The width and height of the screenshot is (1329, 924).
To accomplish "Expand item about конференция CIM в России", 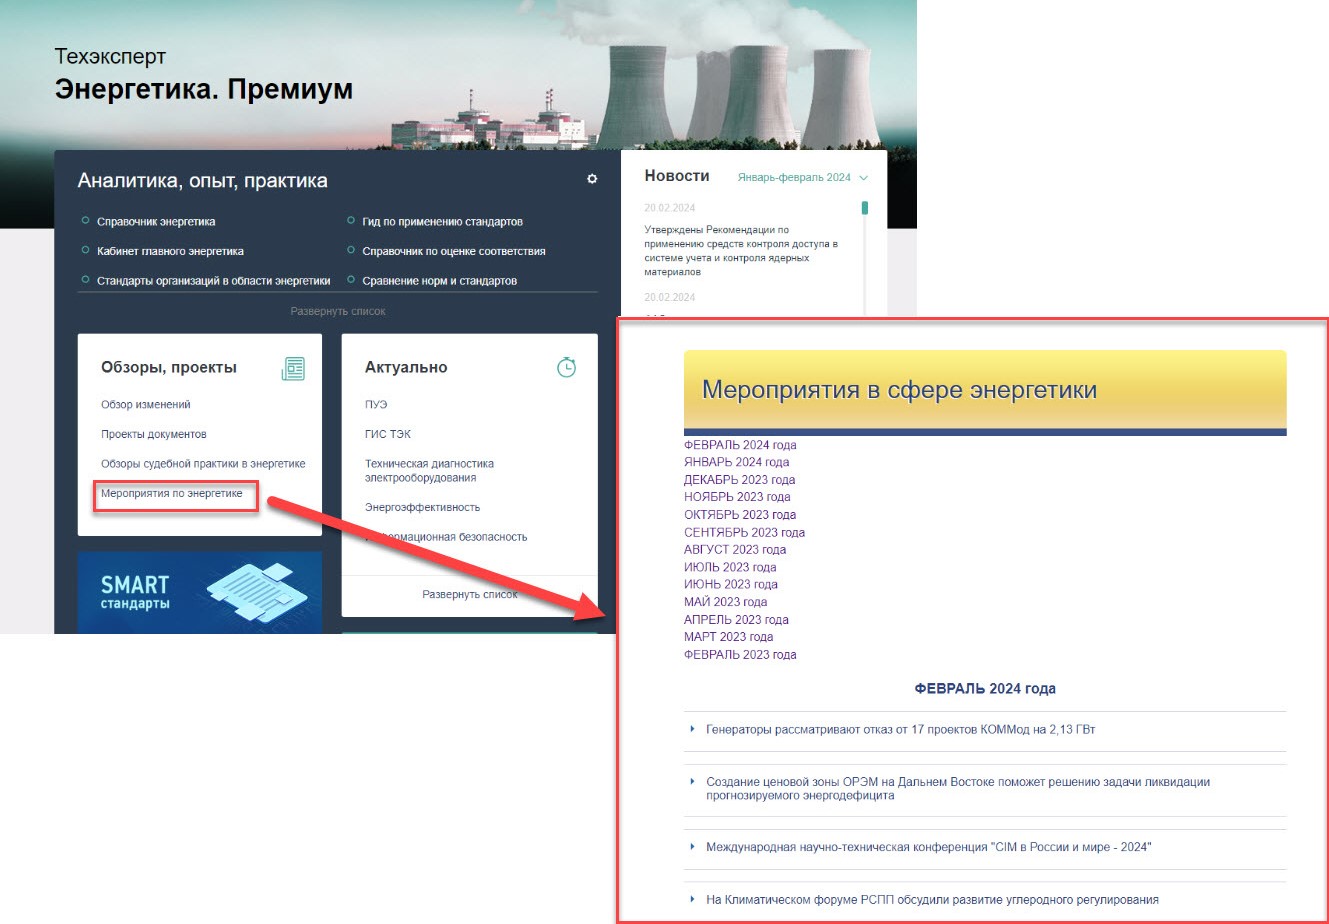I will point(928,847).
